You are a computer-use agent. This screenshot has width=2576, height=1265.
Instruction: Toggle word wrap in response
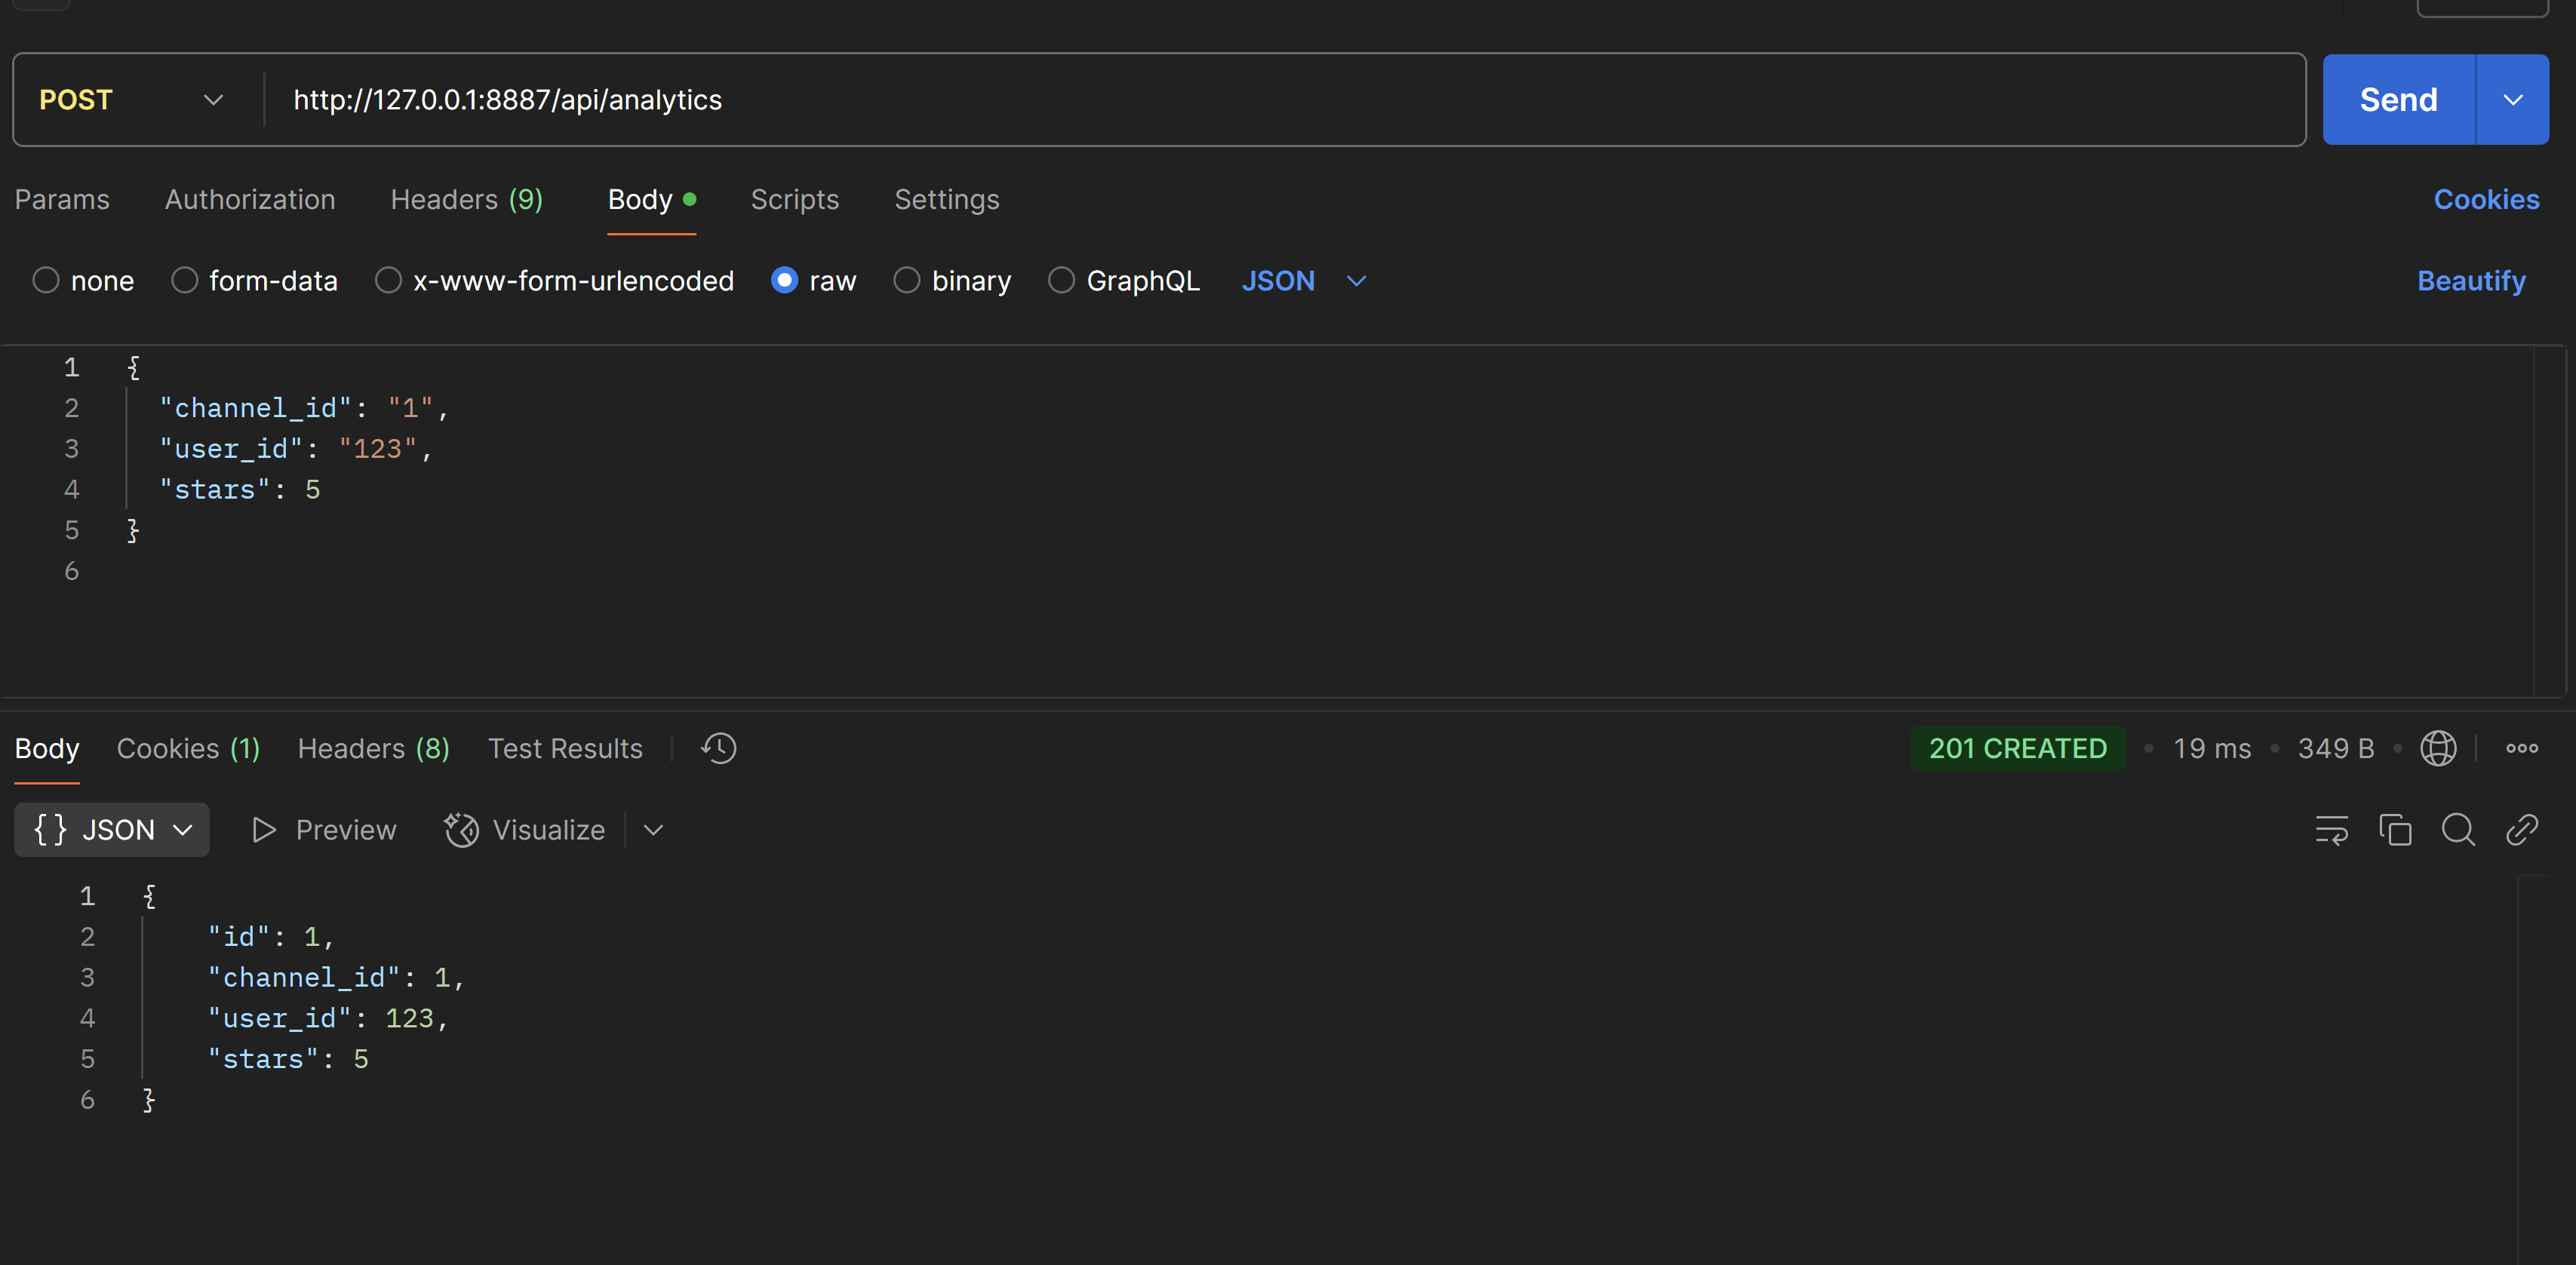tap(2331, 830)
